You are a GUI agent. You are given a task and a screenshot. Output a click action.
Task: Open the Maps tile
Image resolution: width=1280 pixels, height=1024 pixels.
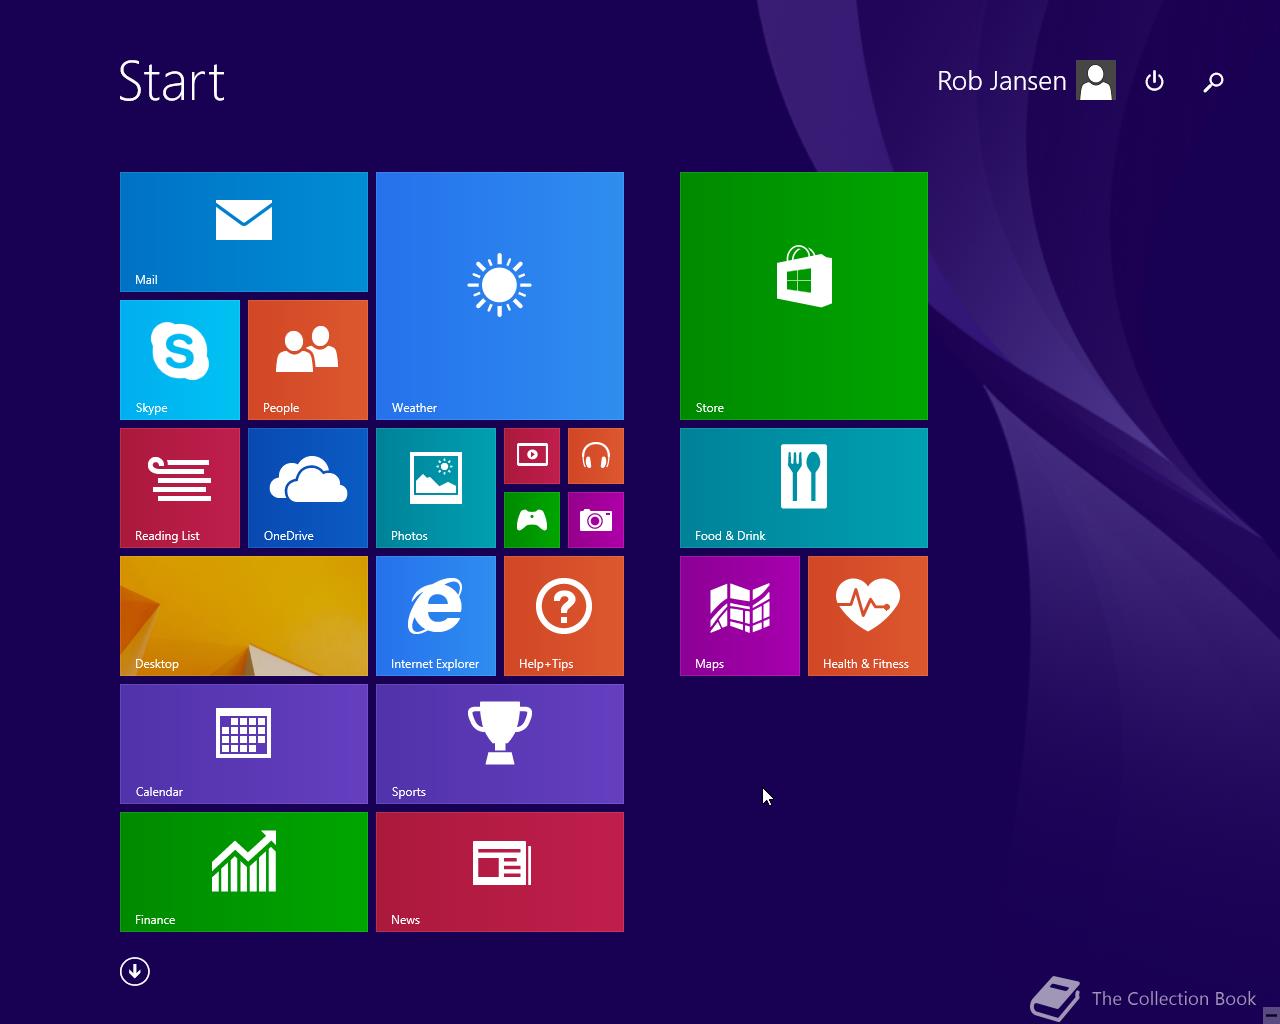(740, 616)
